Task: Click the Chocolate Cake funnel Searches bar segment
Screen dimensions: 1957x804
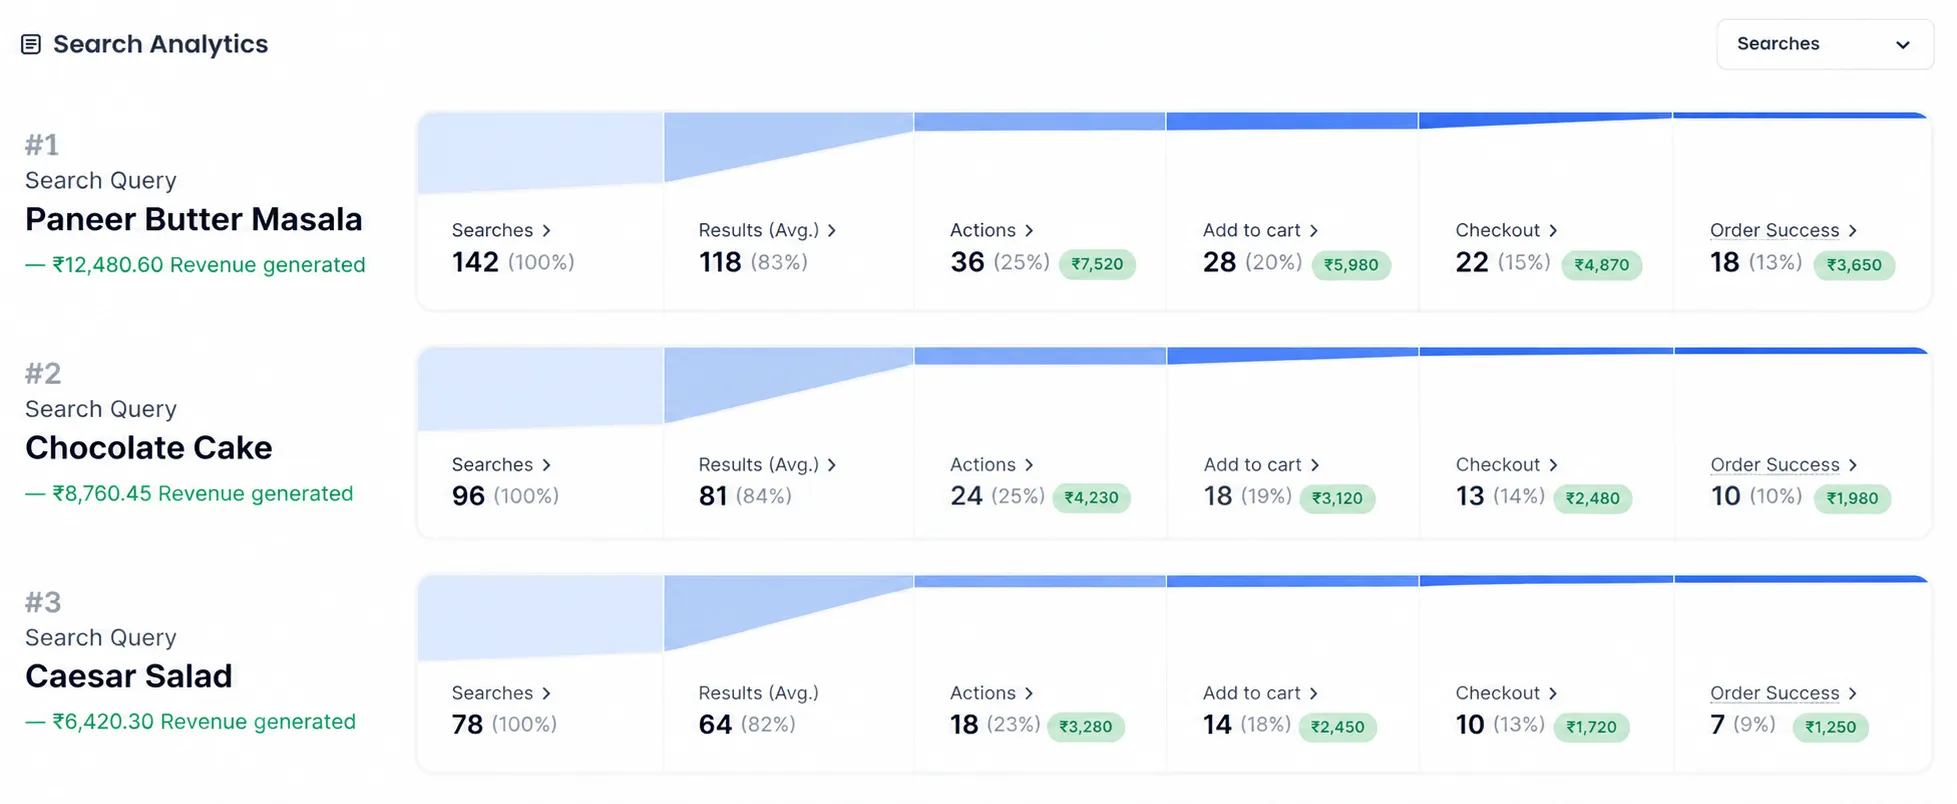Action: tap(541, 389)
